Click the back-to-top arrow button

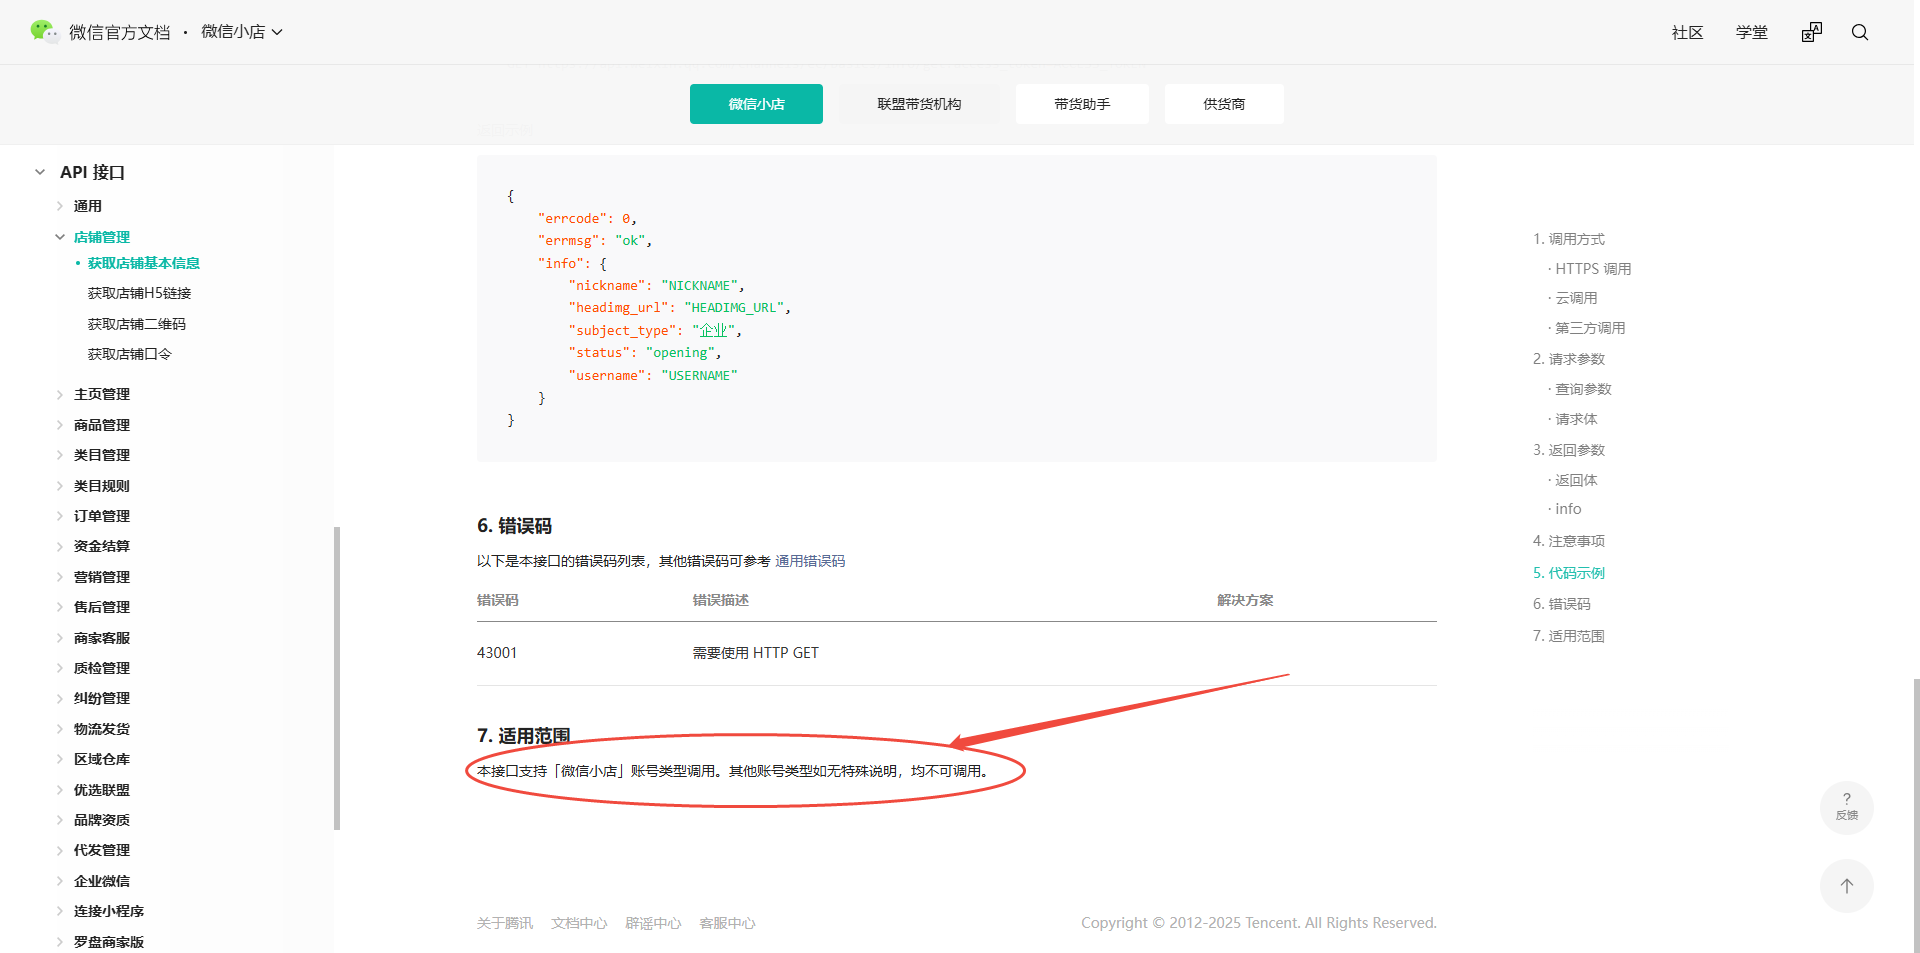point(1847,886)
